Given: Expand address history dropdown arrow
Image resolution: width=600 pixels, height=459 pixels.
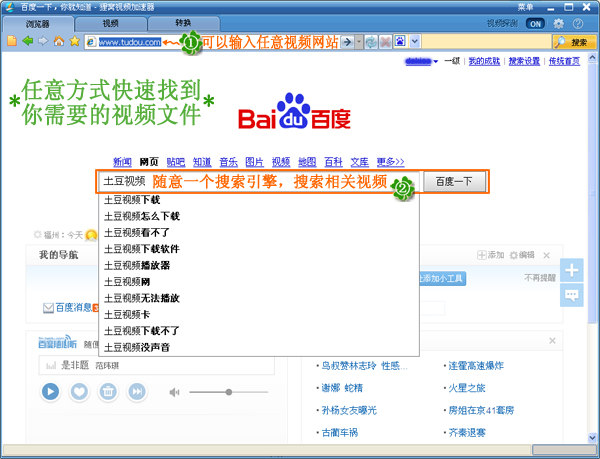Looking at the screenshot, I should coord(359,42).
